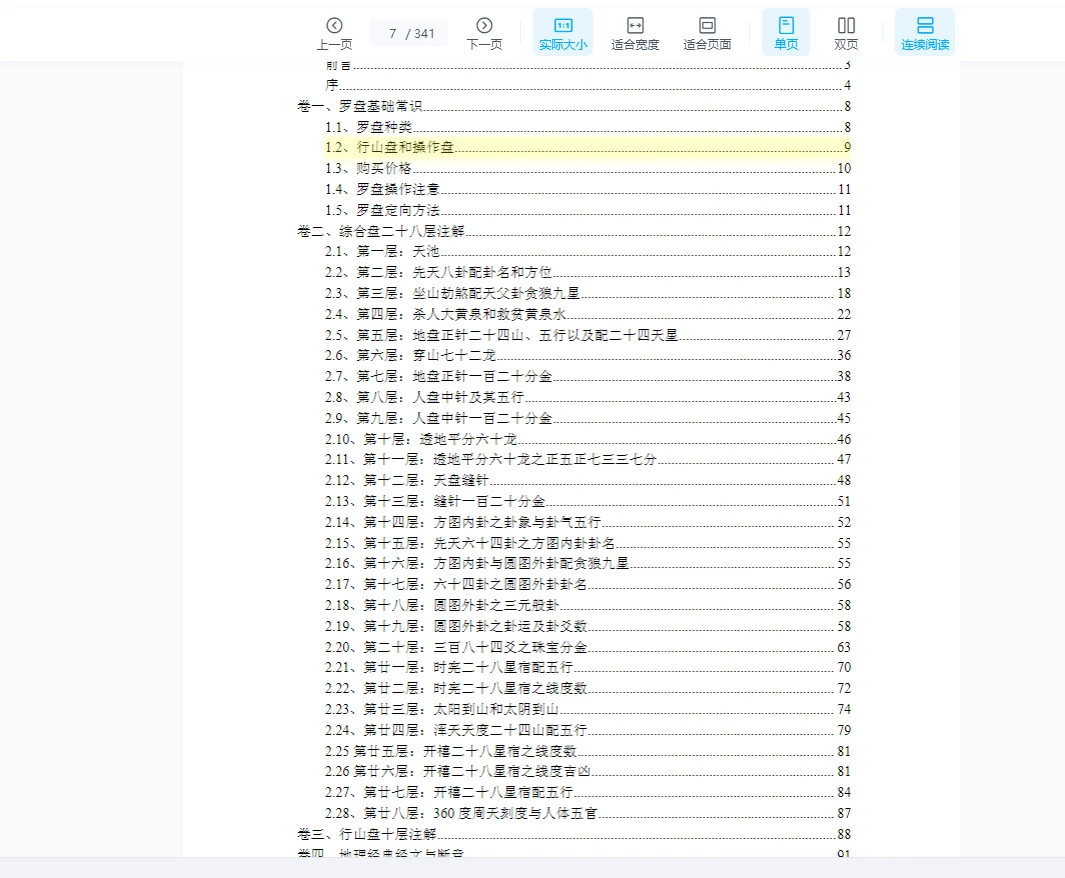Image resolution: width=1065 pixels, height=878 pixels.
Task: Open TOC entry 卷一、罗盘基础常识
Action: pyautogui.click(x=574, y=106)
